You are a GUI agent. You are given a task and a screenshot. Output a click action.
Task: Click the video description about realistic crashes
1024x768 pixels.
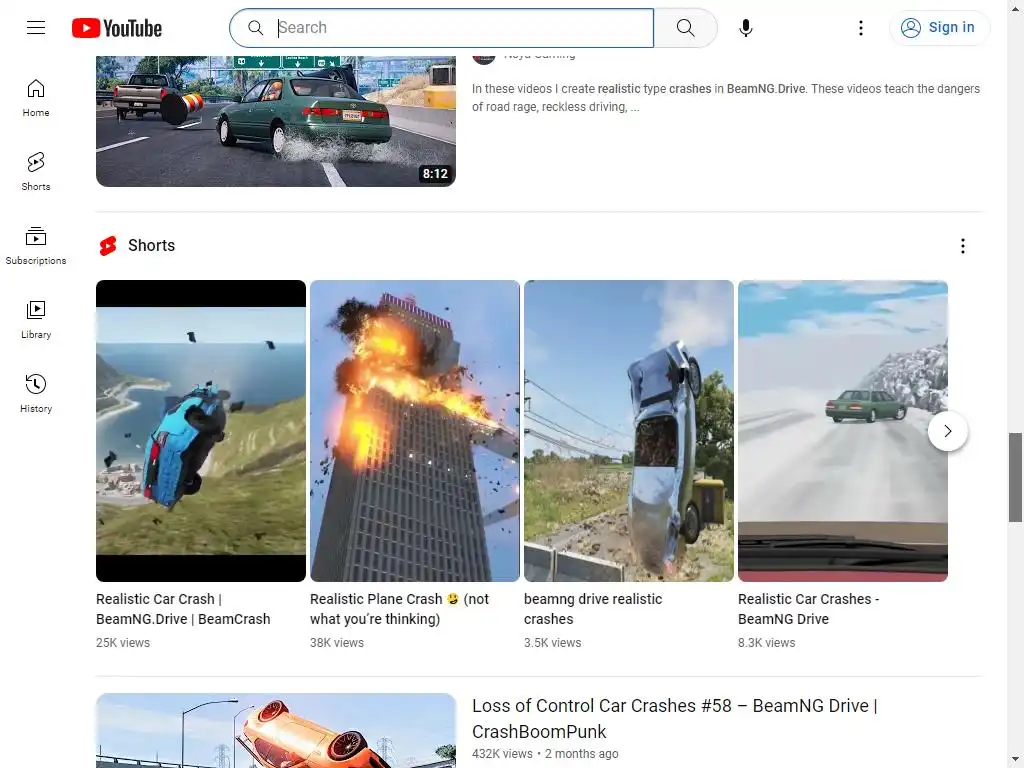pos(726,97)
